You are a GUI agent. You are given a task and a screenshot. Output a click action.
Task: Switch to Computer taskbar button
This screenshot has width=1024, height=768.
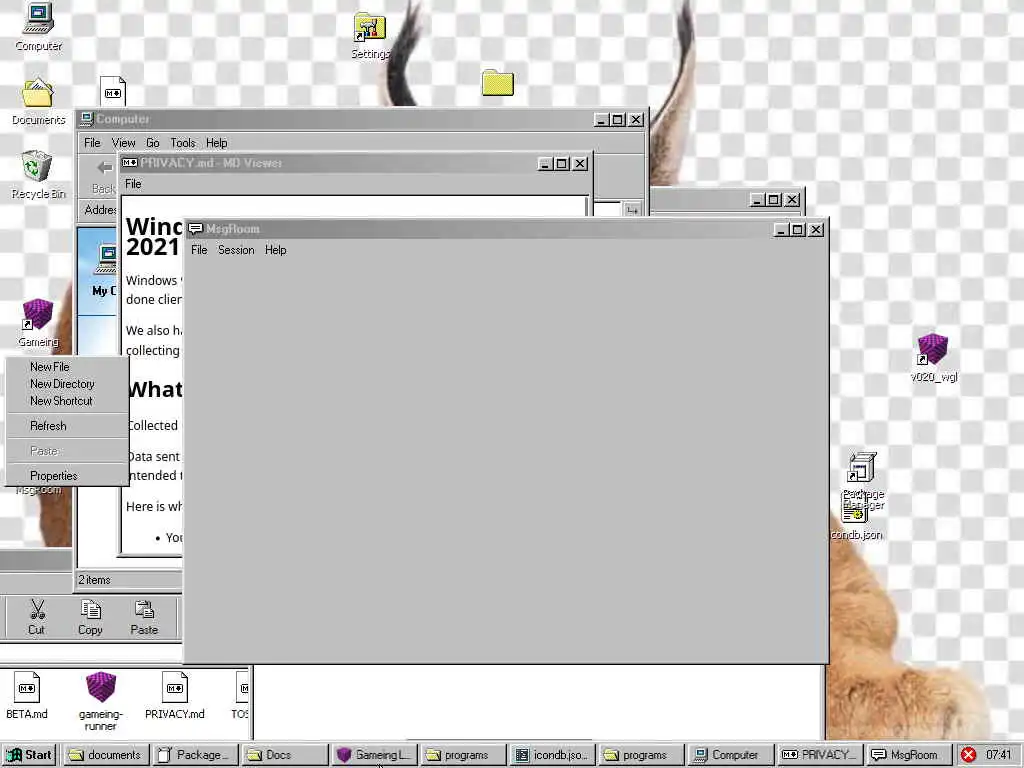click(x=730, y=755)
